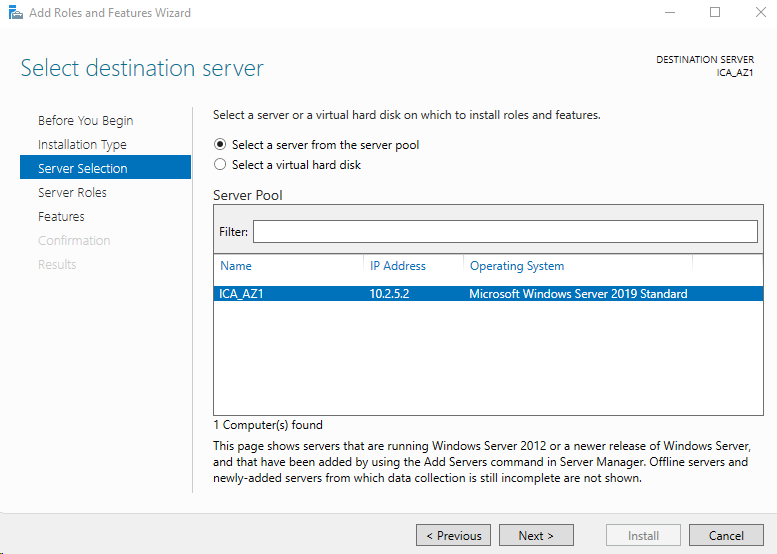Minimize the wizard window
Image resolution: width=777 pixels, height=554 pixels.
(x=670, y=12)
